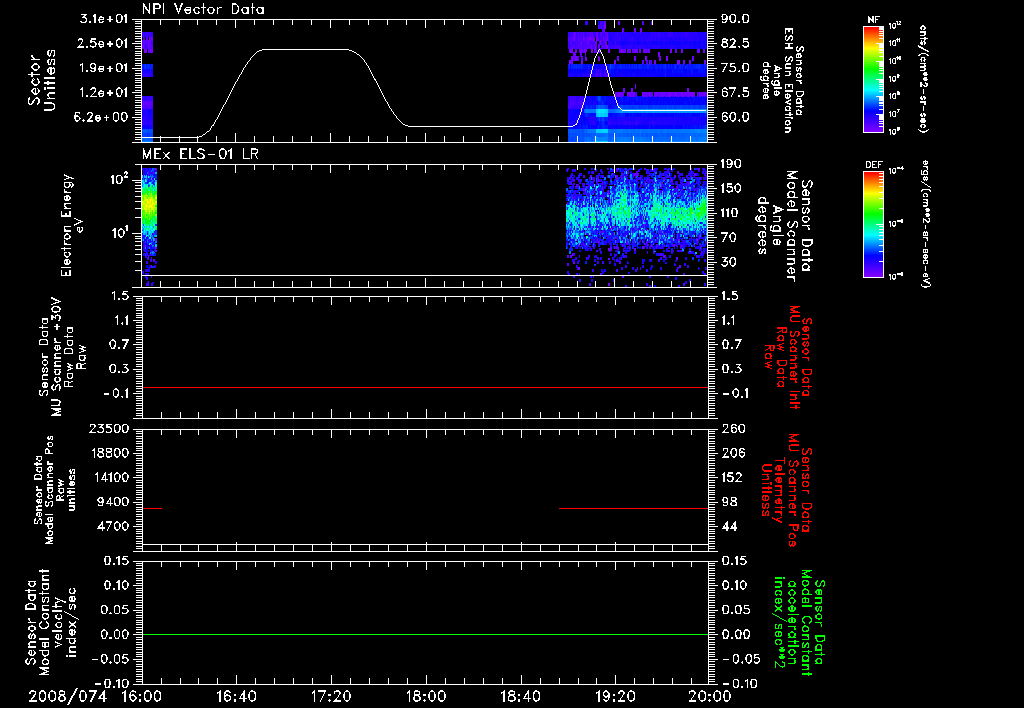Click the 20:00 time axis label
This screenshot has width=1024, height=708.
(710, 696)
